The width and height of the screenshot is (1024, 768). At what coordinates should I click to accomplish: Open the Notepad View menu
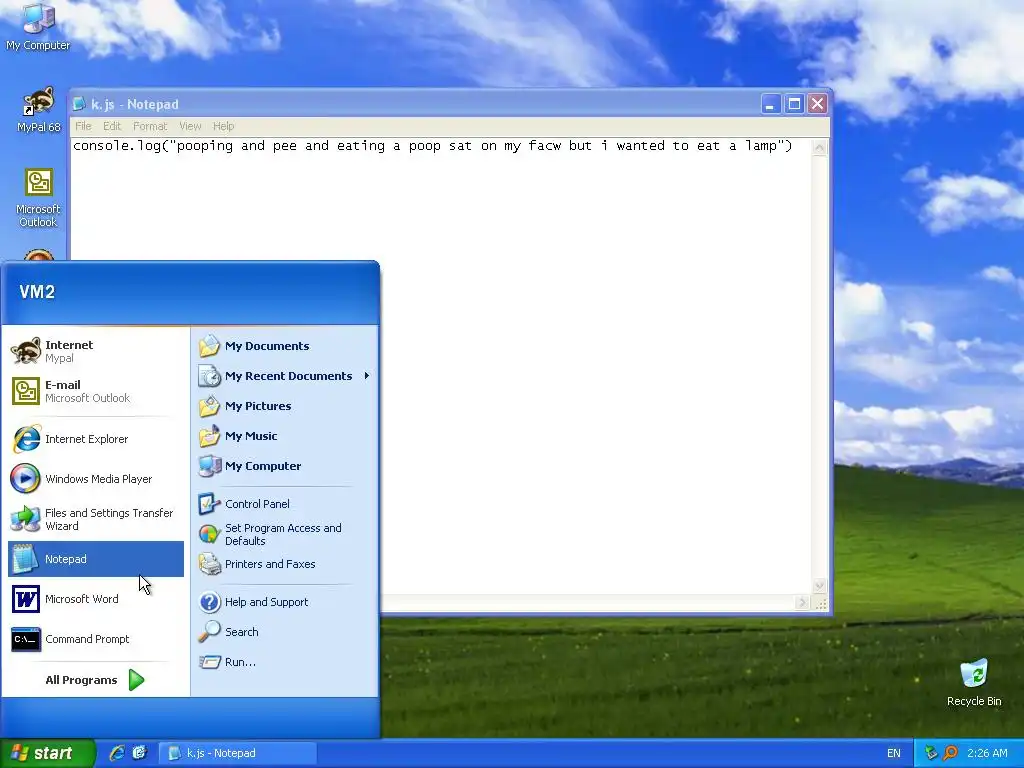190,126
